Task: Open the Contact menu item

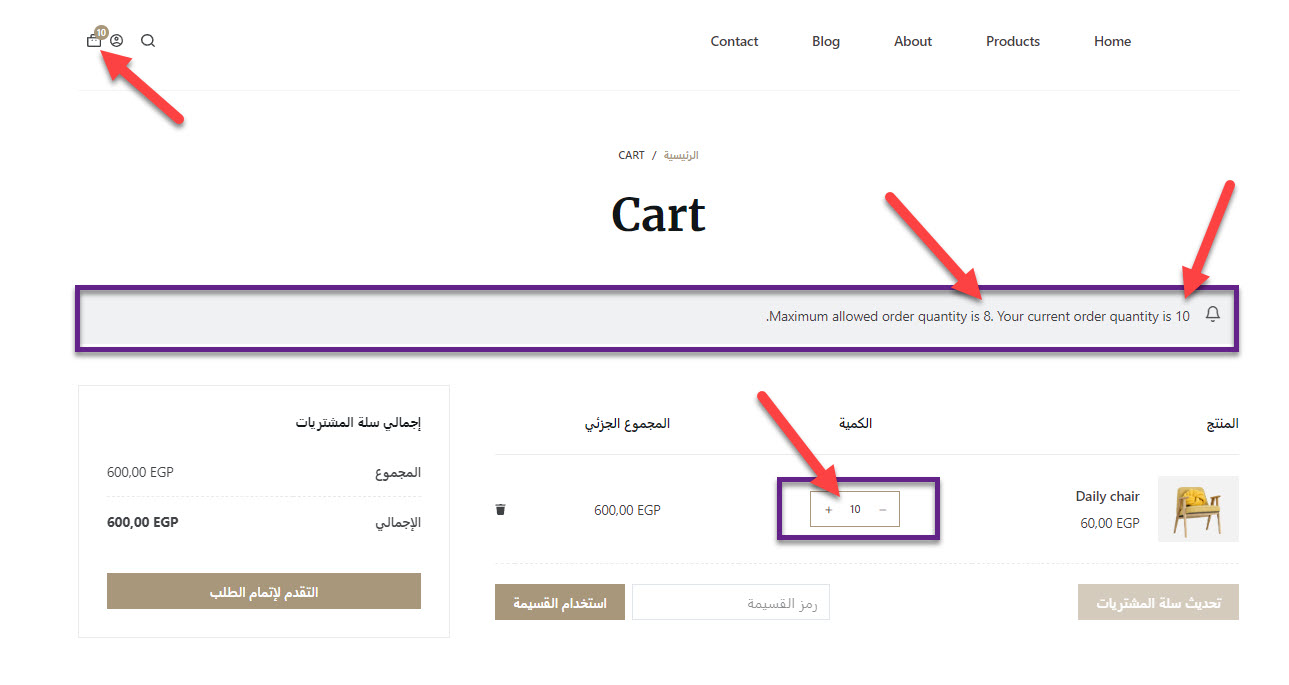Action: point(734,41)
